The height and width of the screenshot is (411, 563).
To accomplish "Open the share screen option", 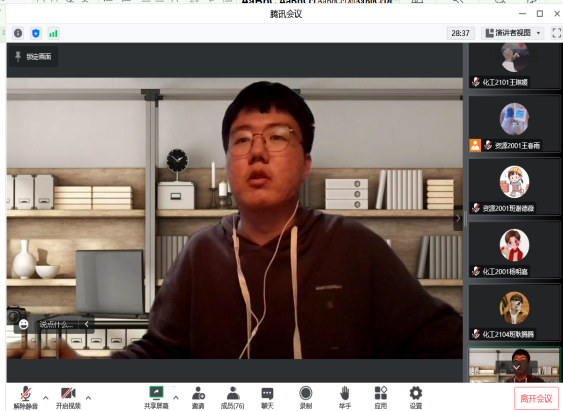I will pyautogui.click(x=156, y=397).
